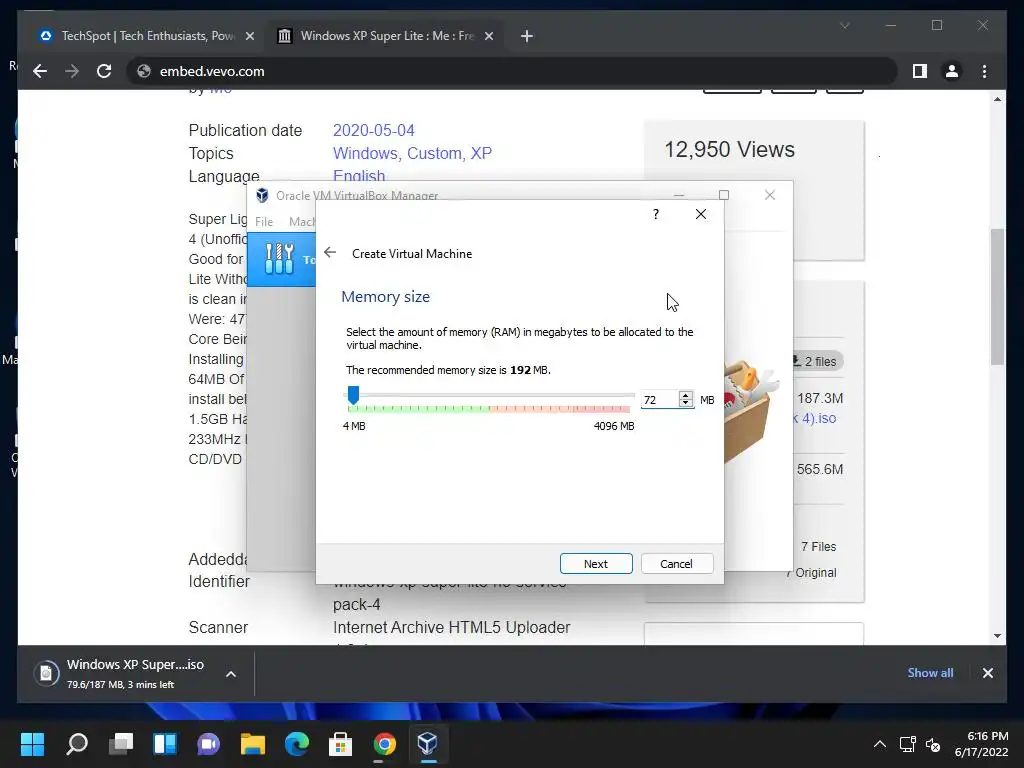Follow the XP topic link
The image size is (1024, 768).
pyautogui.click(x=481, y=153)
